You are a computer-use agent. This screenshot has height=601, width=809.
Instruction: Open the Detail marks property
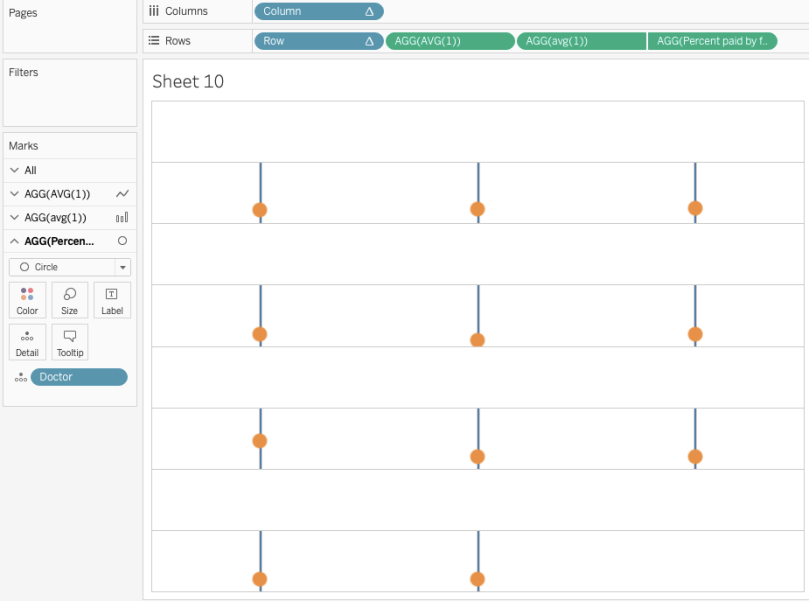click(x=27, y=342)
